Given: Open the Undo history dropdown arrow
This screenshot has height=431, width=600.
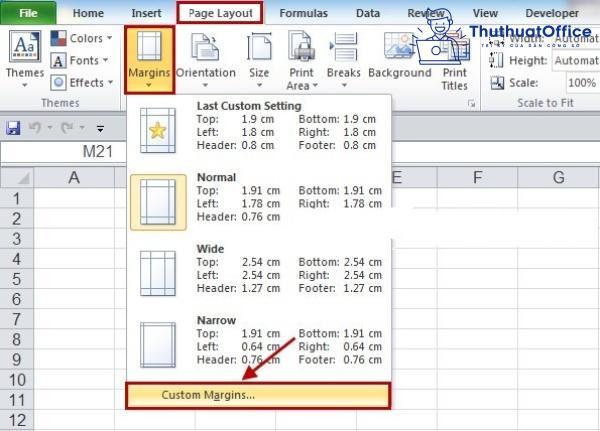Looking at the screenshot, I should [49, 127].
